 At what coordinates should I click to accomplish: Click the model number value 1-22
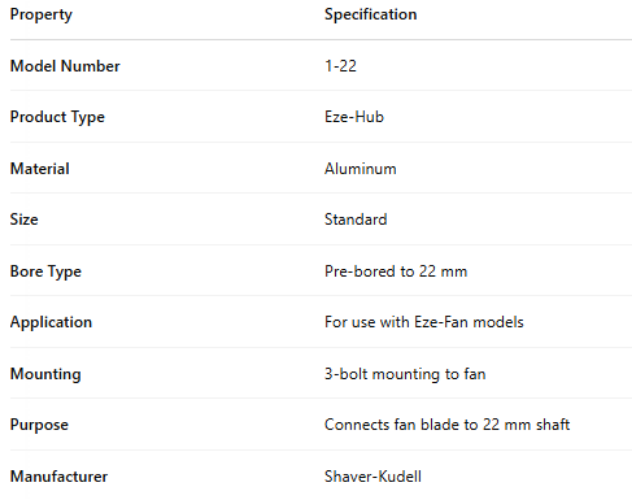pos(340,66)
